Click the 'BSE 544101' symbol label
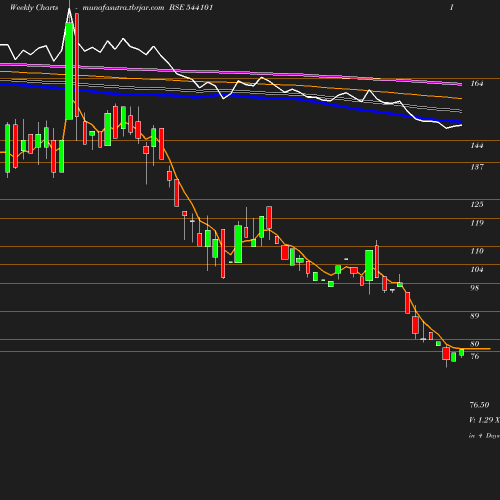This screenshot has height=500, width=500. click(191, 7)
